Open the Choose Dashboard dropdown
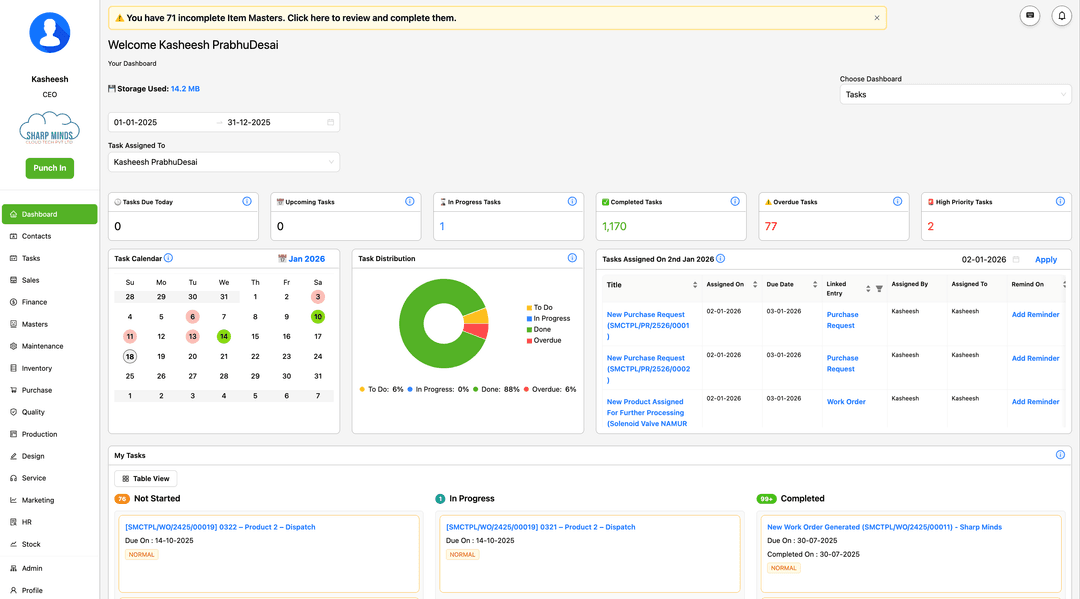 tap(954, 94)
